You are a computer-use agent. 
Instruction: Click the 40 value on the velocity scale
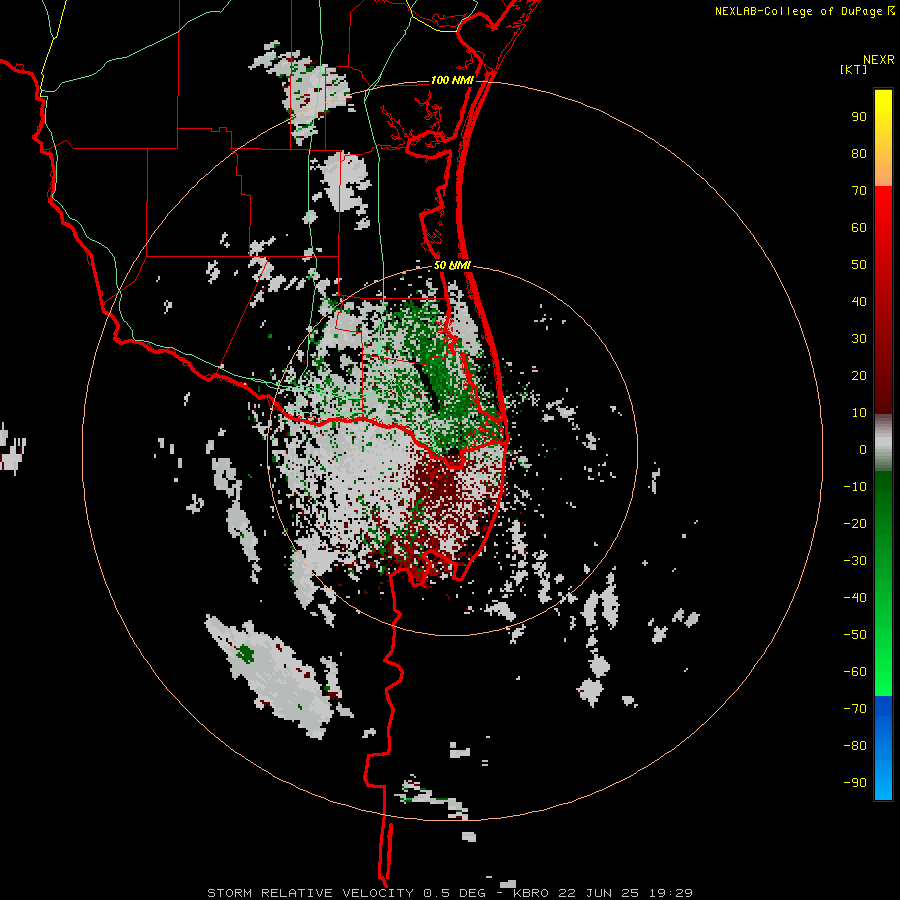coord(859,302)
